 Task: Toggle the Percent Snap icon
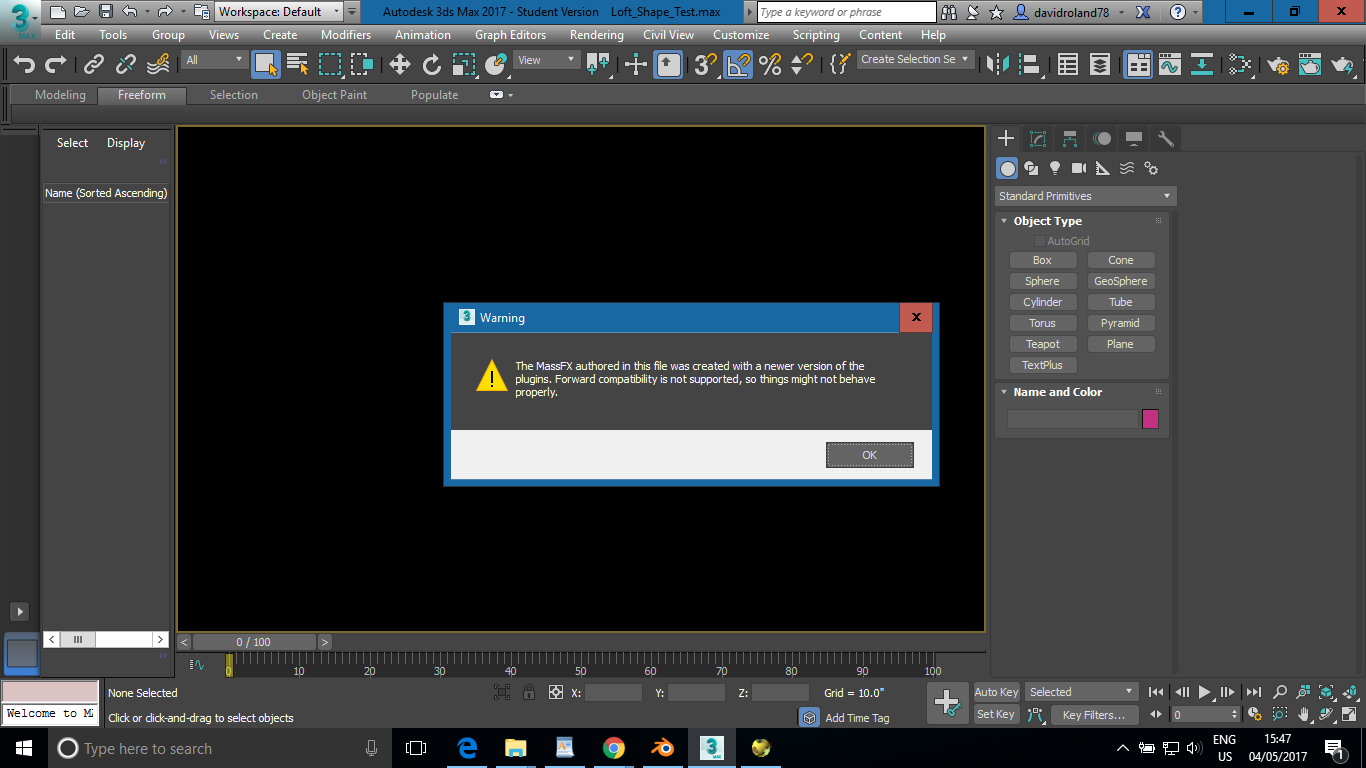click(770, 65)
